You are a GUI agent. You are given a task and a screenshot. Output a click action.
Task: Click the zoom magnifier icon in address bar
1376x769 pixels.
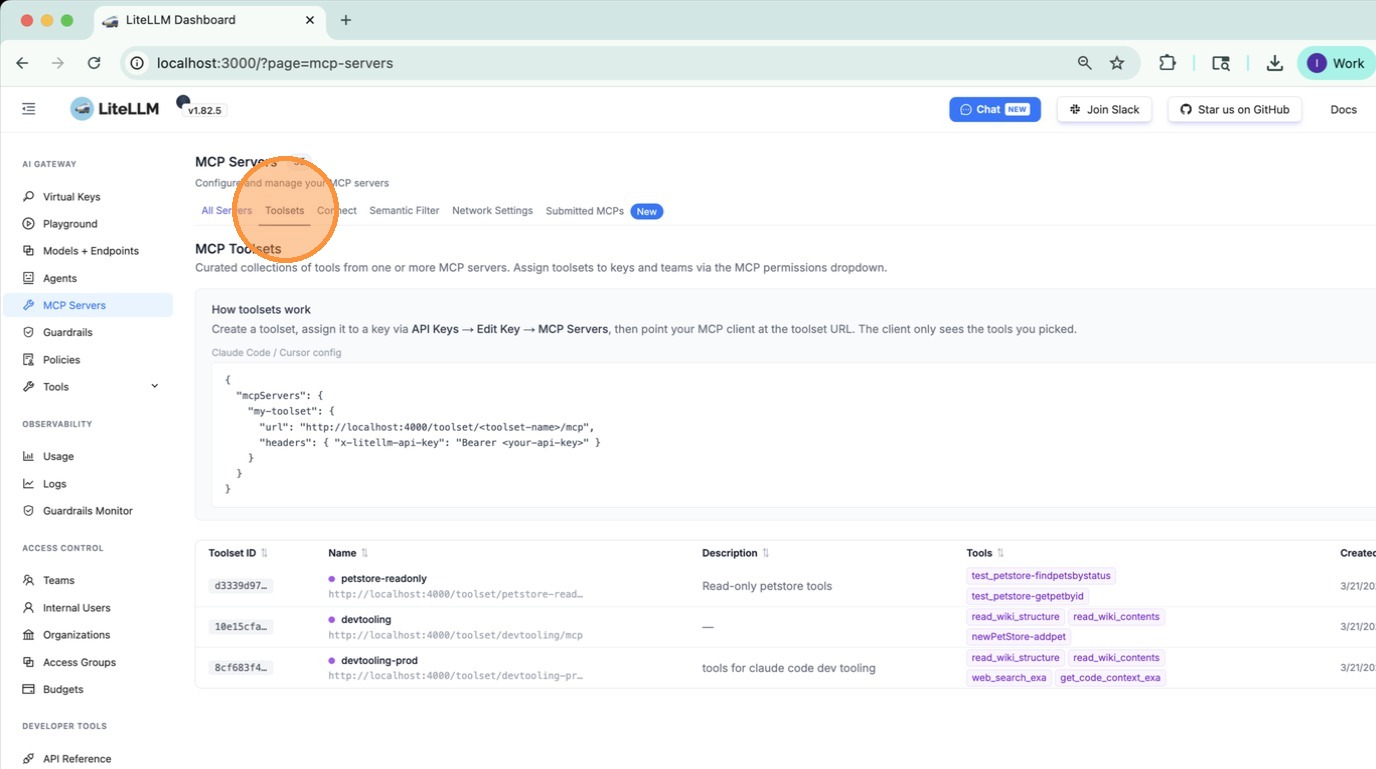click(x=1084, y=63)
